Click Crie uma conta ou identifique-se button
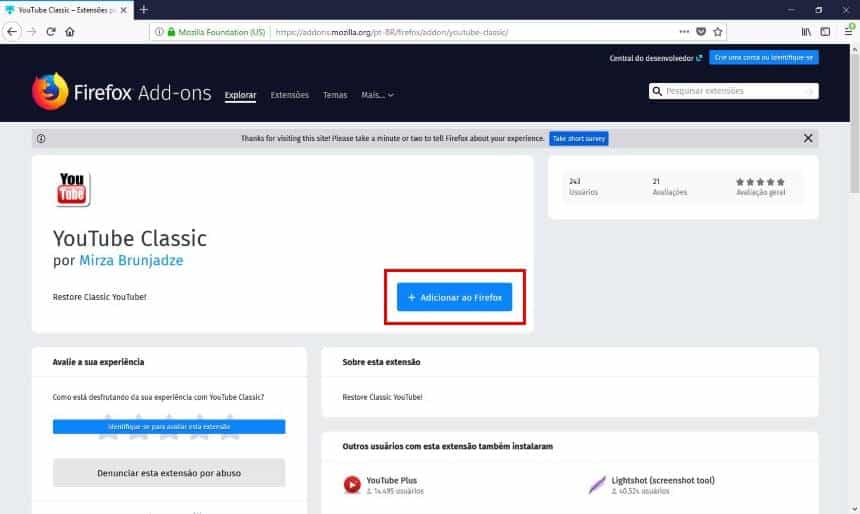The width and height of the screenshot is (860, 514). (x=763, y=58)
